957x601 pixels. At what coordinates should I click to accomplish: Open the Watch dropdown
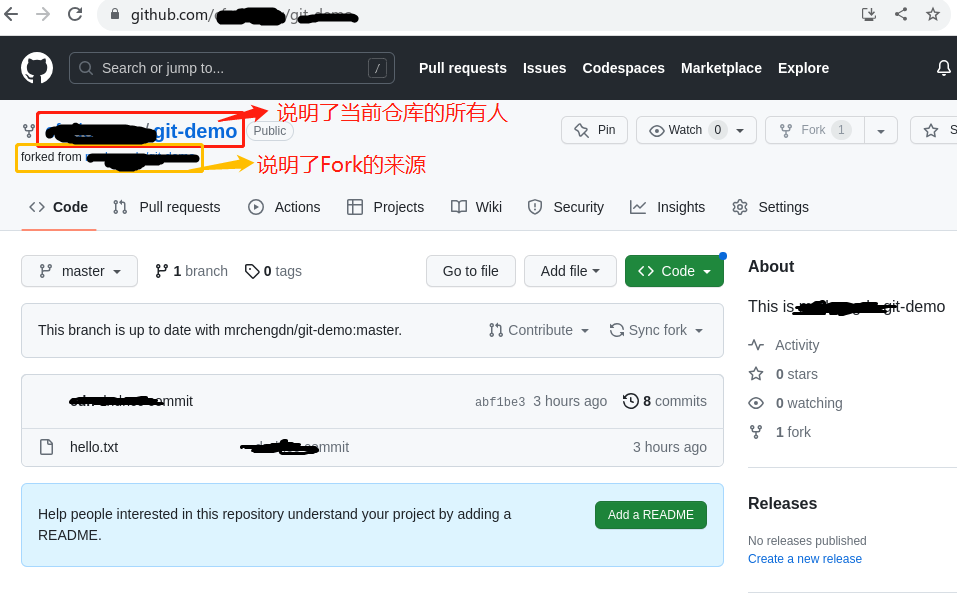click(696, 130)
